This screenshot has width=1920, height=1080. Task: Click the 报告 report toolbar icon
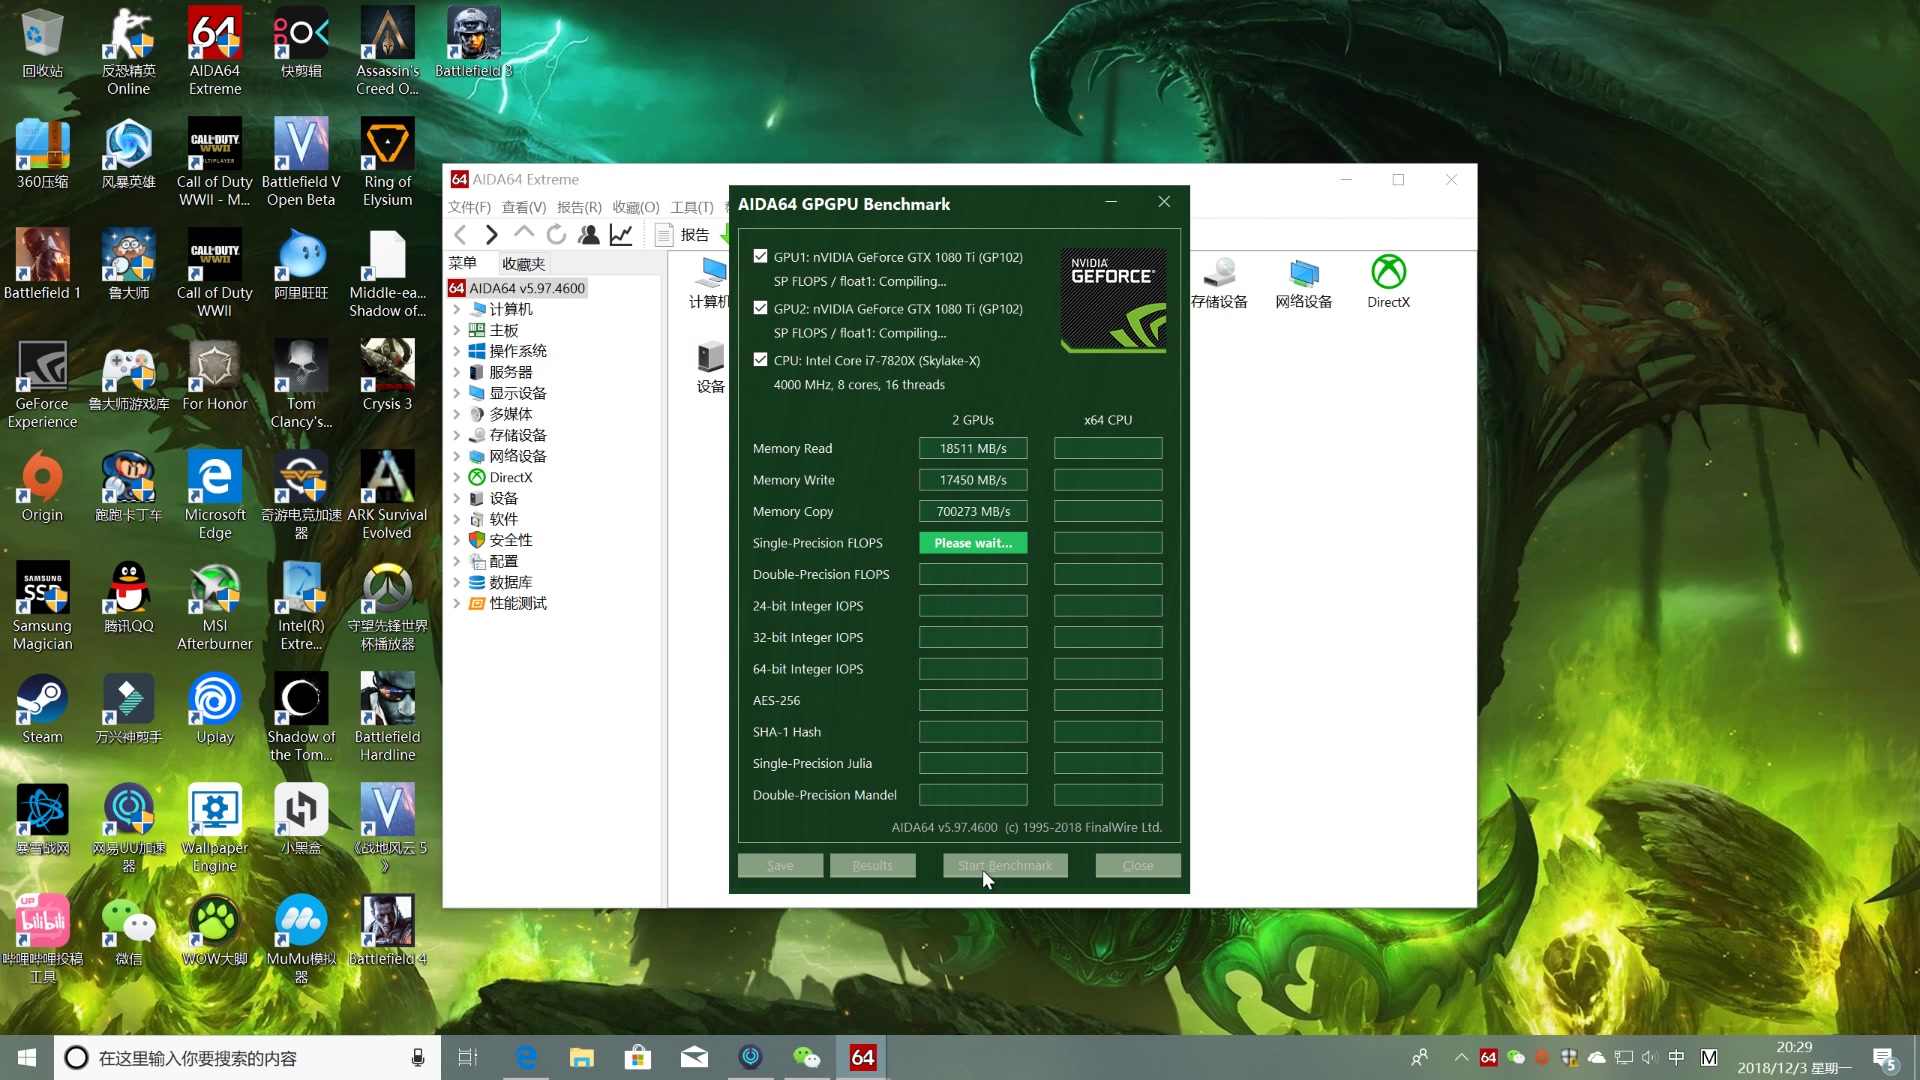click(x=682, y=235)
